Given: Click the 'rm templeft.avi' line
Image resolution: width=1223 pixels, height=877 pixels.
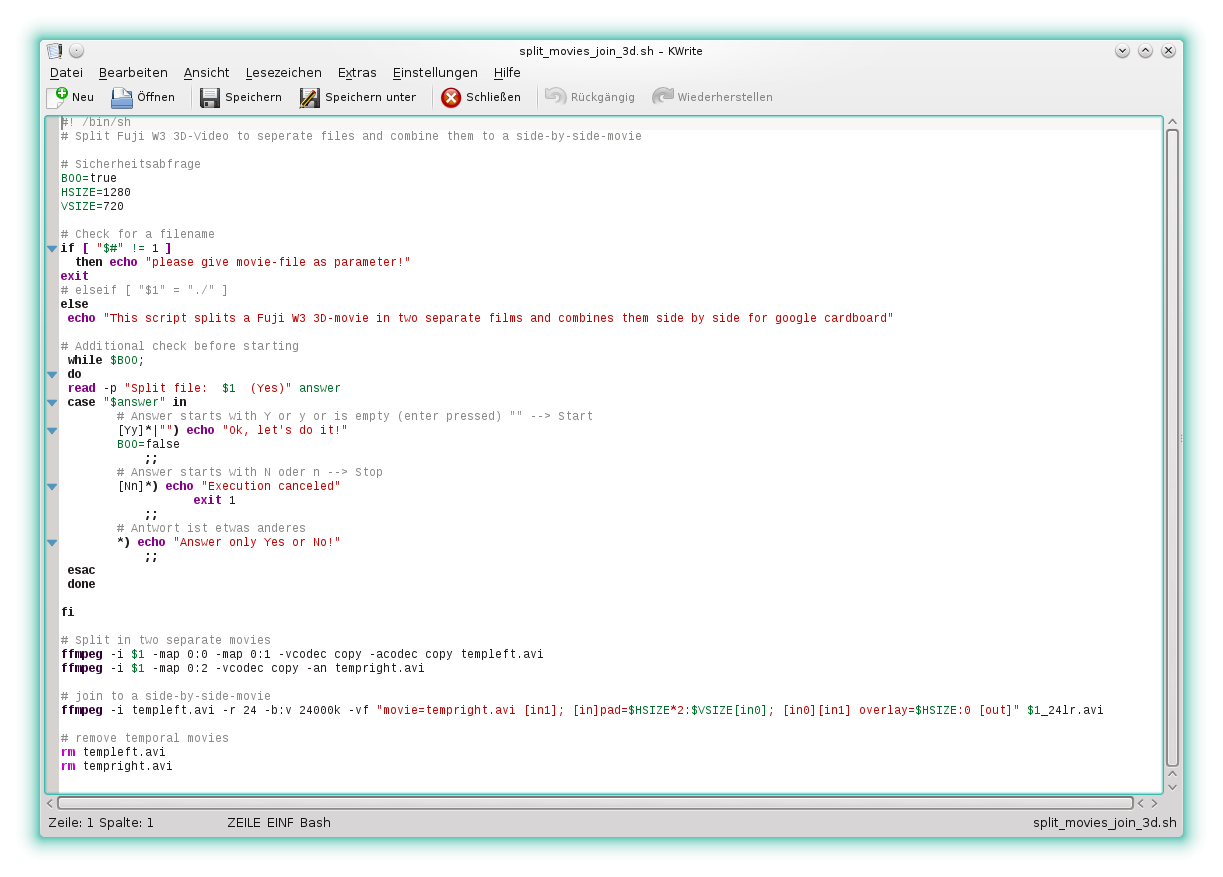Looking at the screenshot, I should point(113,752).
